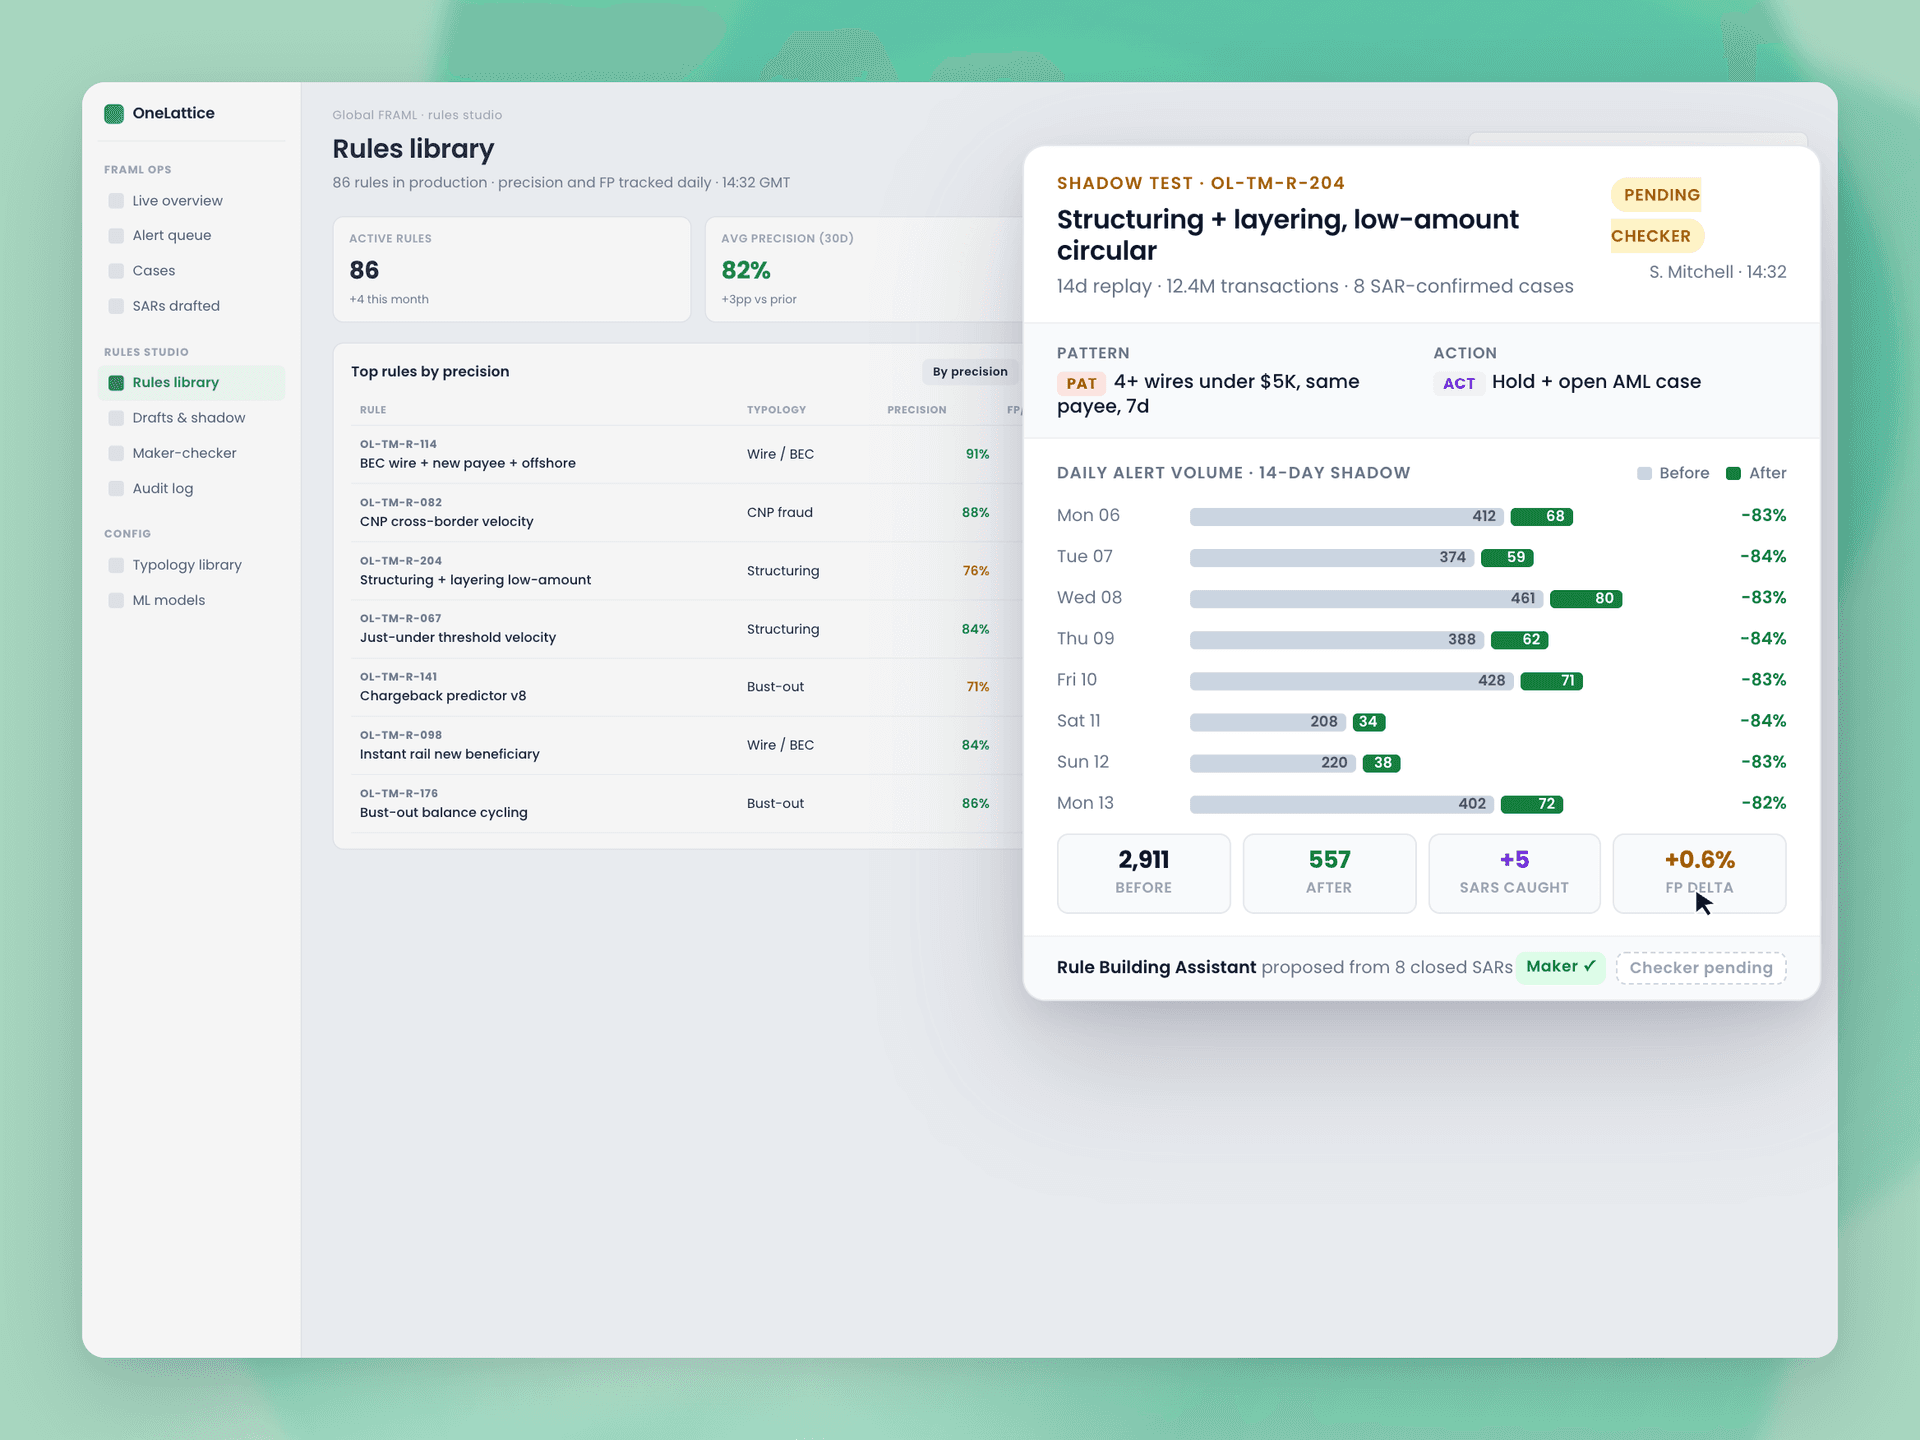The width and height of the screenshot is (1920, 1440).
Task: Open Drafts & shadow
Action: click(x=192, y=418)
